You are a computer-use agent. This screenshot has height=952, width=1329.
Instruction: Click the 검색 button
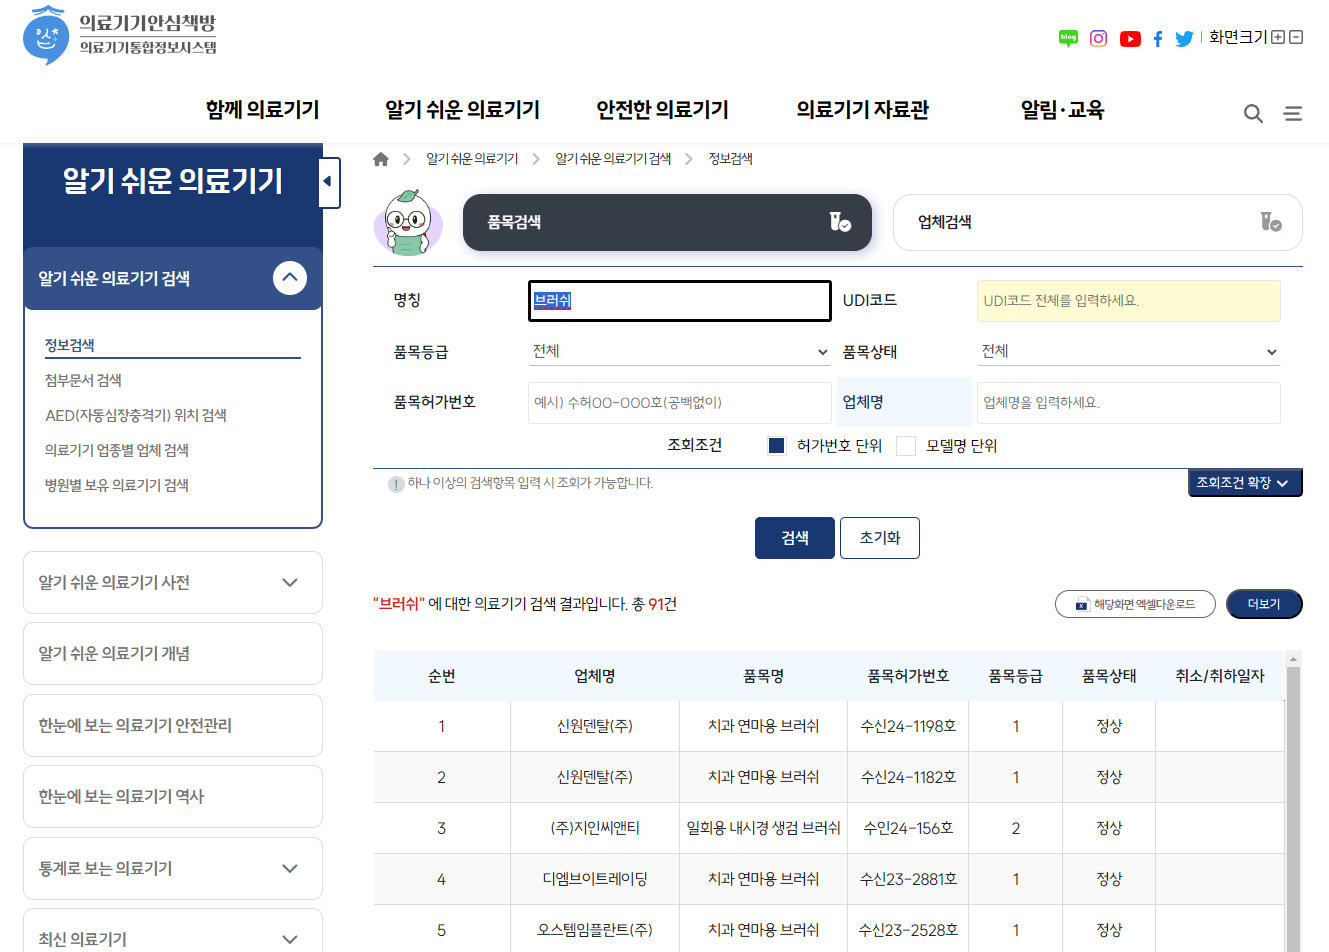[x=795, y=538]
